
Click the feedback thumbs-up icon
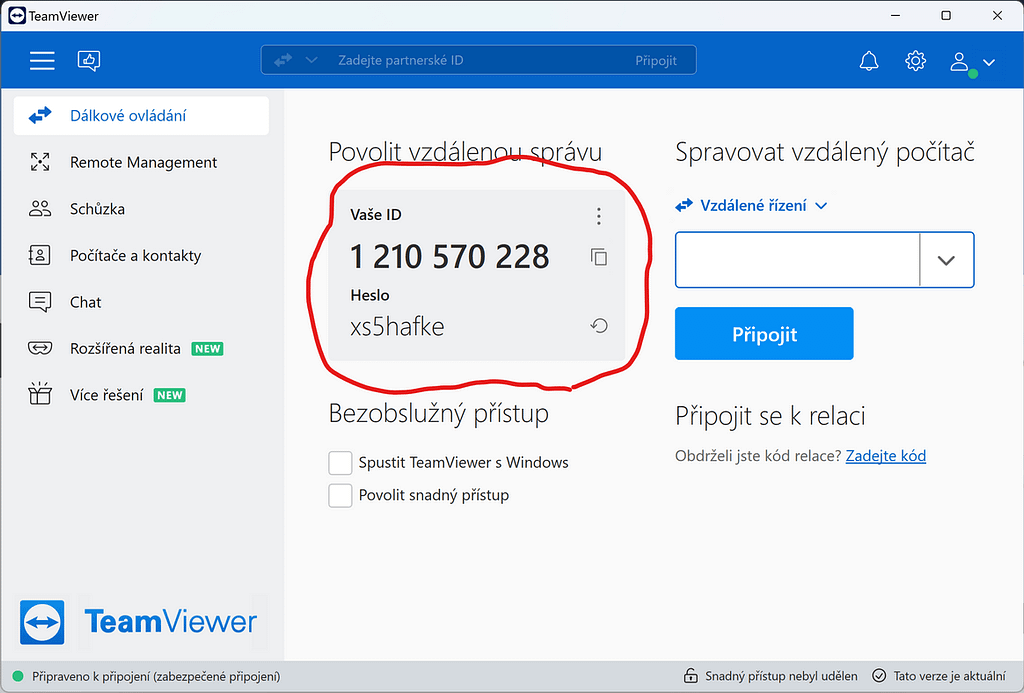click(x=89, y=61)
